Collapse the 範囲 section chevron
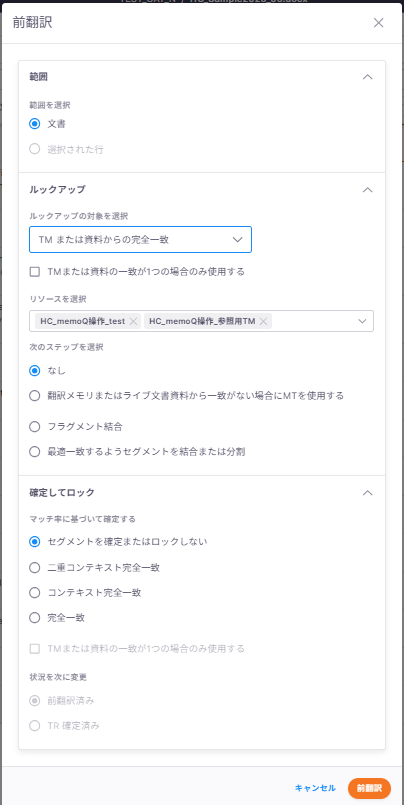Screen dimensions: 404x805 tap(367, 77)
